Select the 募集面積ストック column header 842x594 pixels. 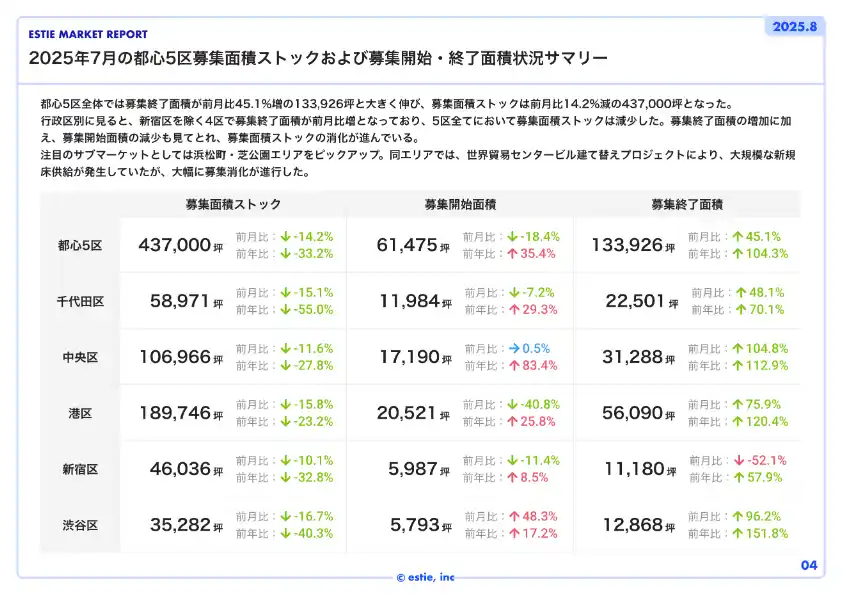click(233, 205)
